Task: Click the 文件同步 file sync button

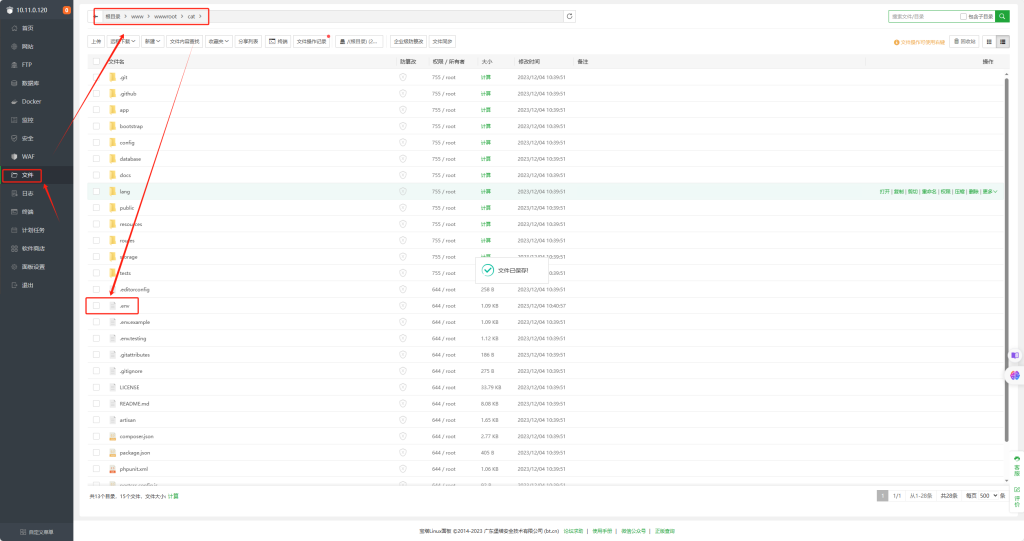Action: [x=442, y=41]
